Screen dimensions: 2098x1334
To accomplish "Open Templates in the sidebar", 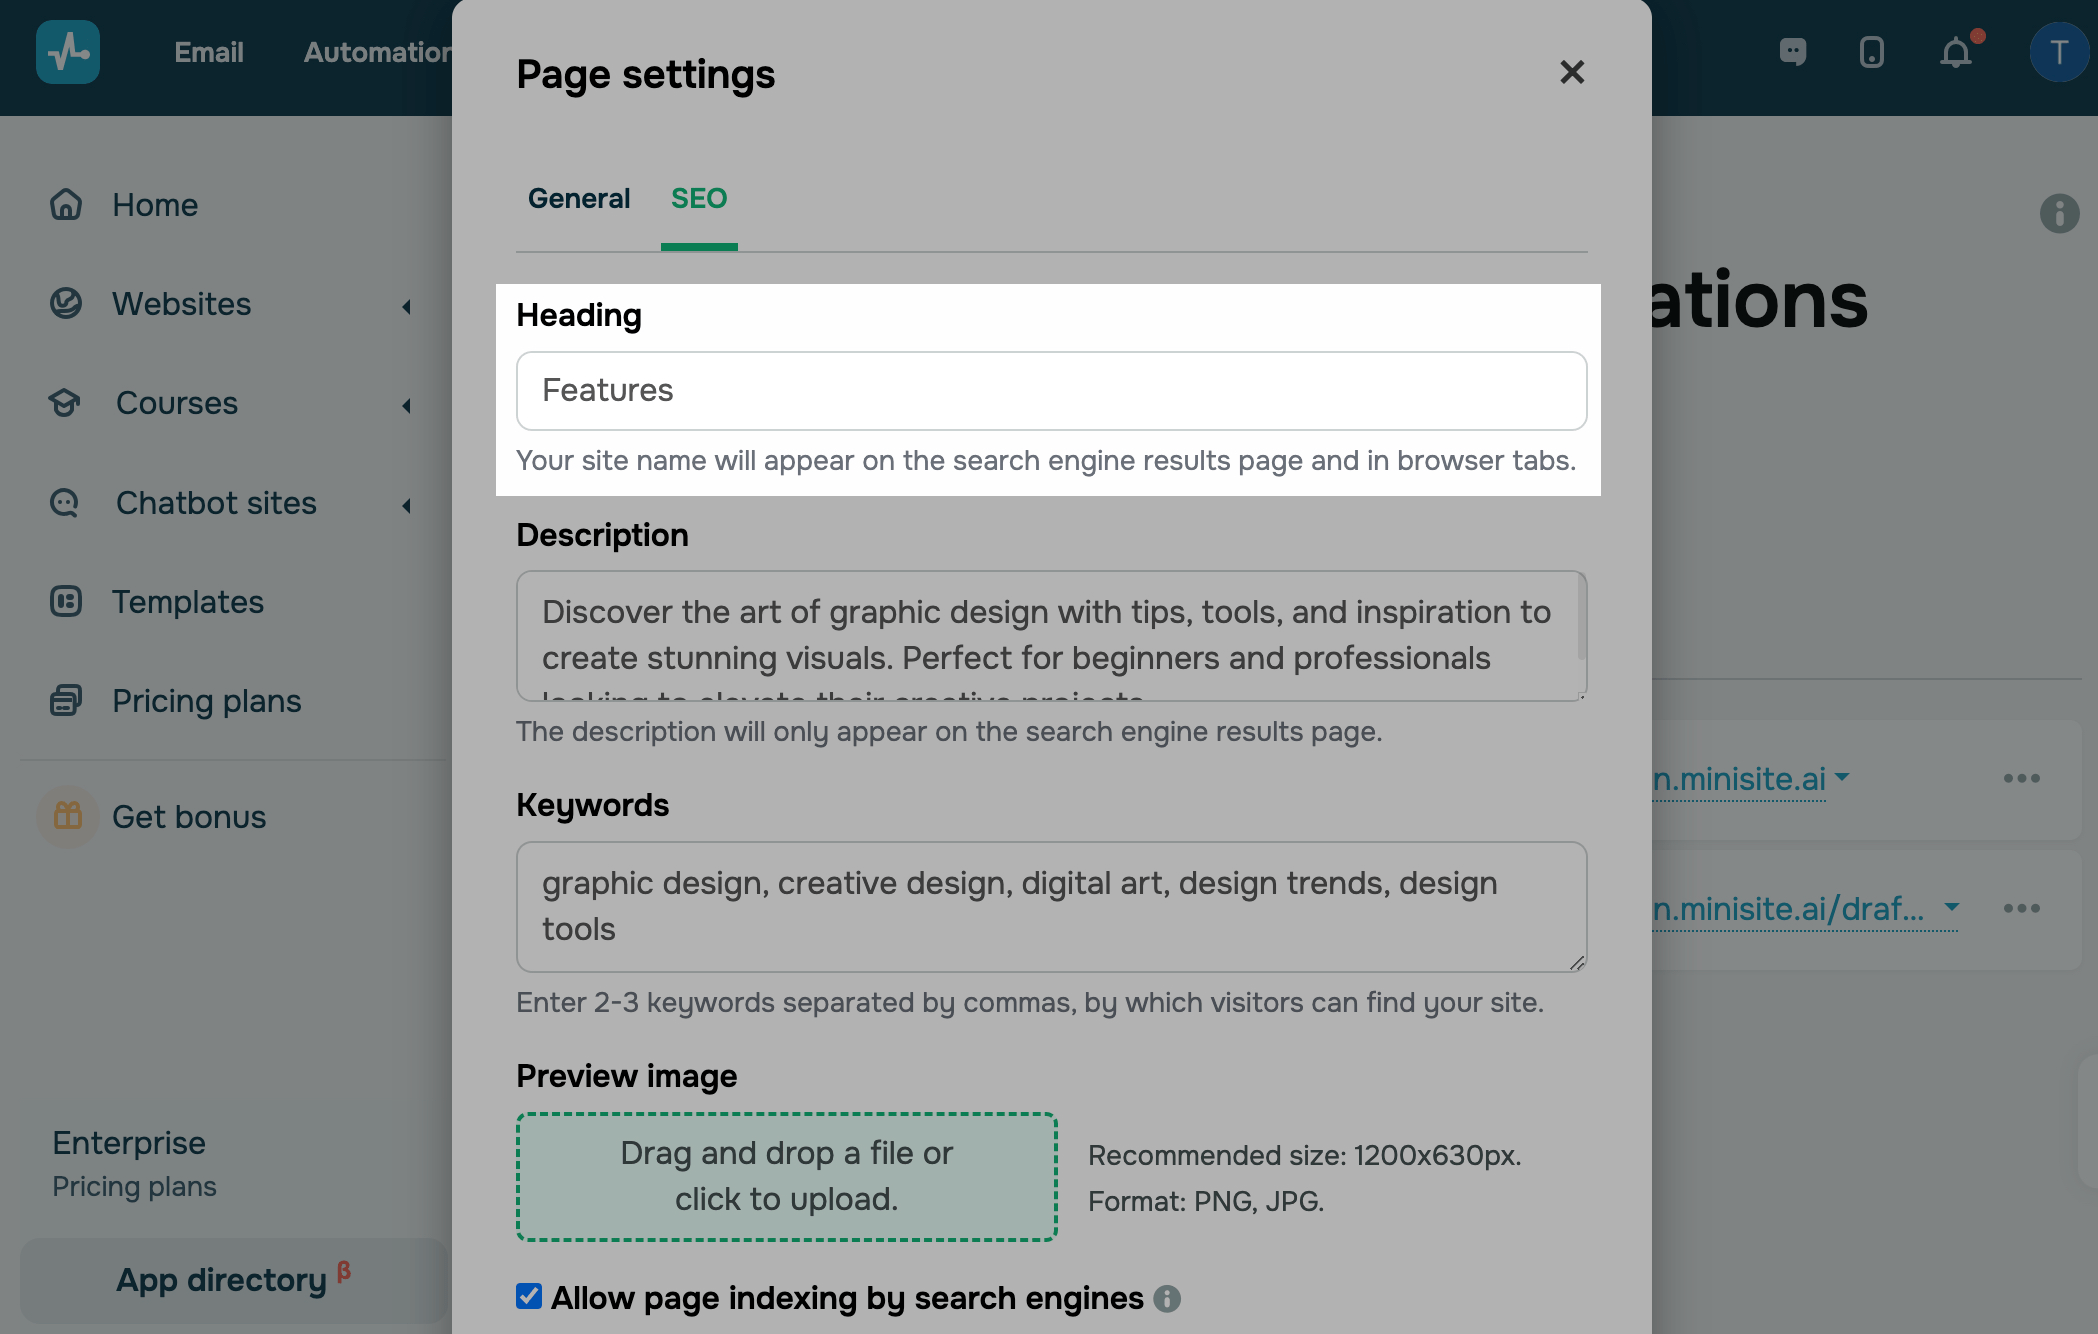I will tap(188, 602).
